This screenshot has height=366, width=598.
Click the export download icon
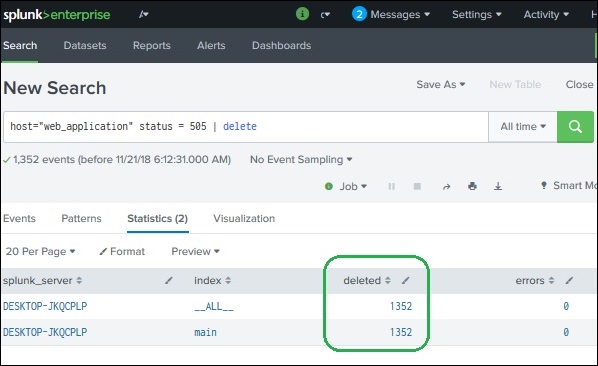tap(498, 186)
